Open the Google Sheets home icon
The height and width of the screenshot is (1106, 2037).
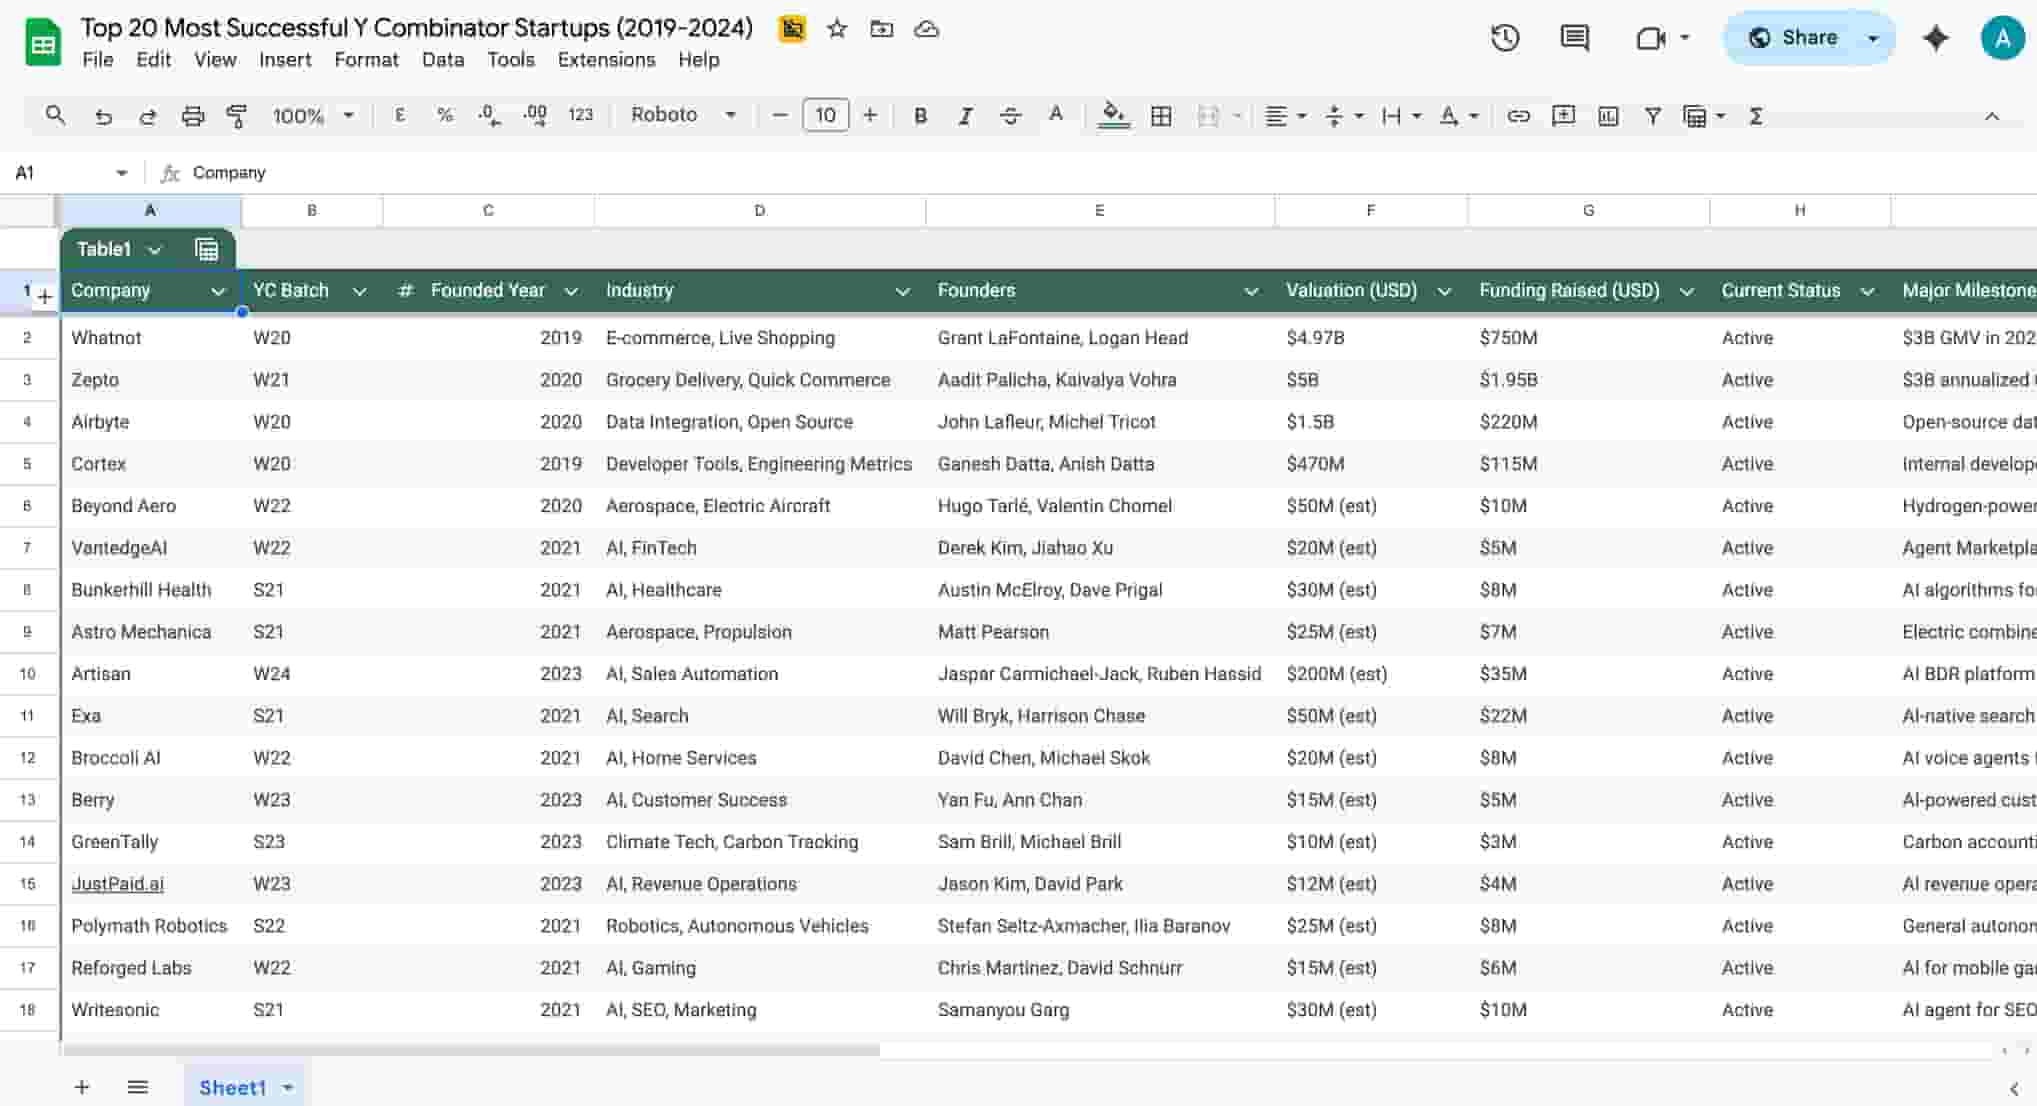[42, 43]
